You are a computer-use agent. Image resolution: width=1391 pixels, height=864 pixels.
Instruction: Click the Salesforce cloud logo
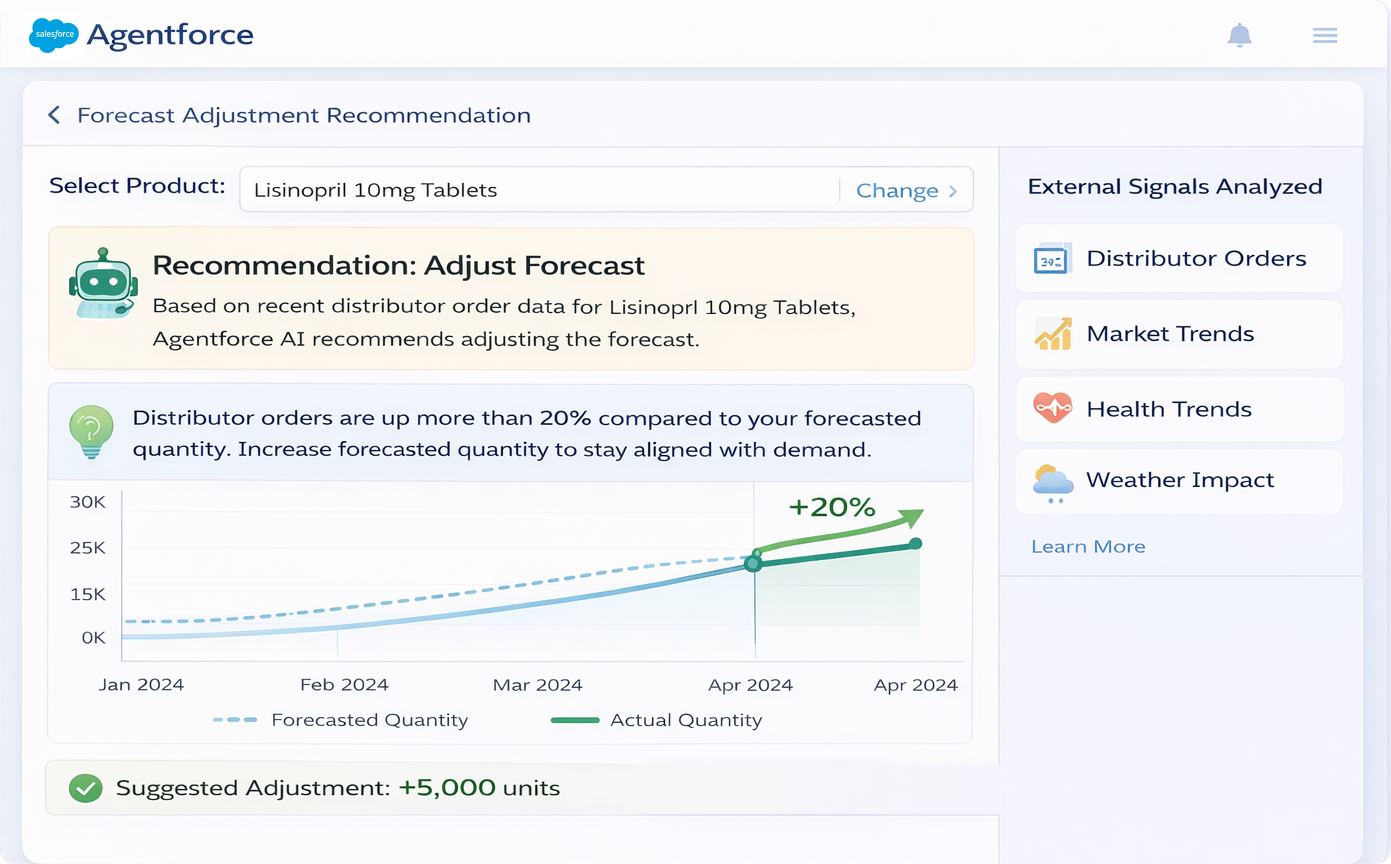(53, 35)
